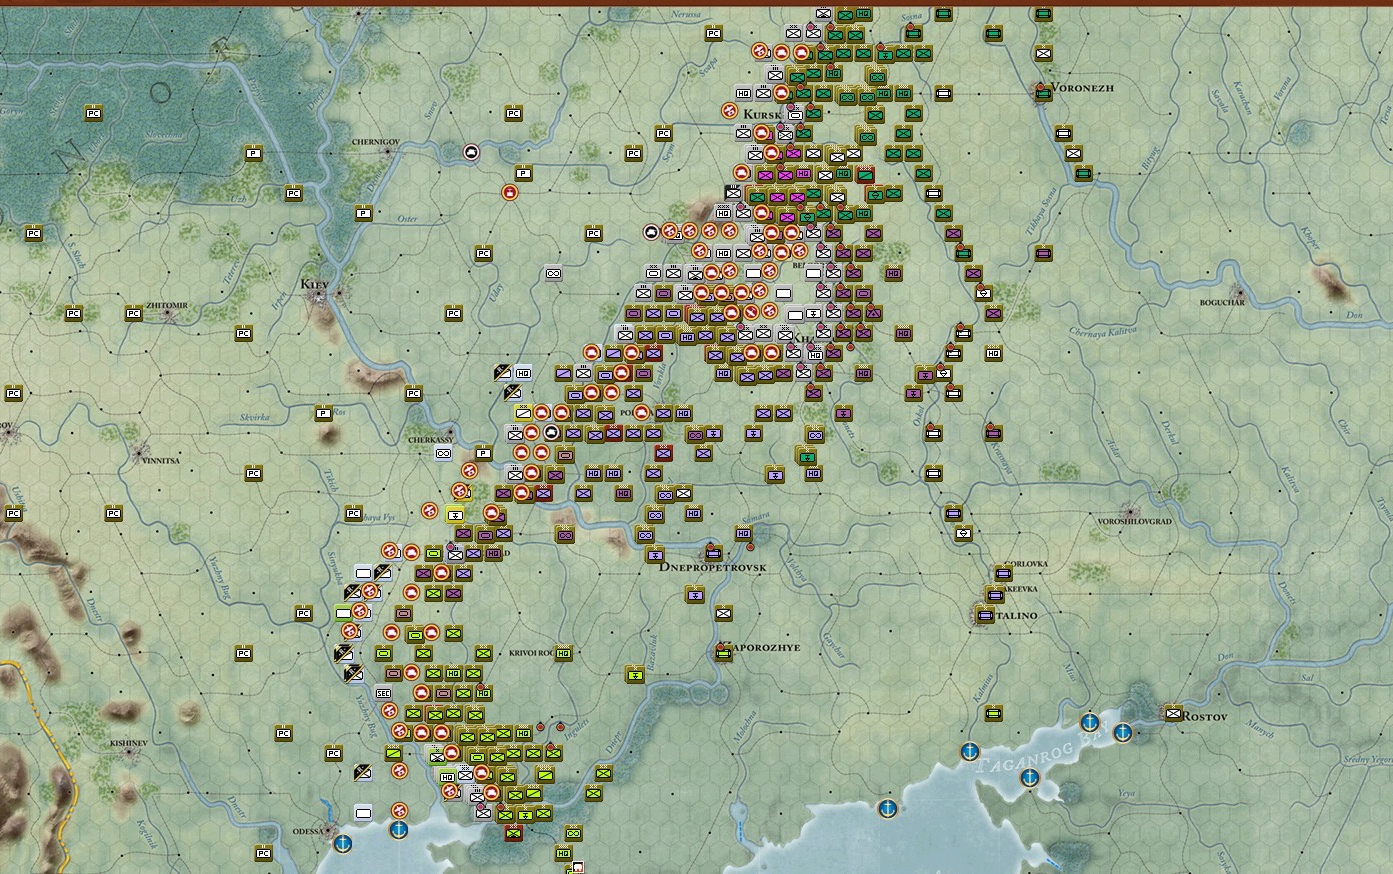Select the unit counter covering Stalino
The image size is (1393, 874).
coord(986,616)
